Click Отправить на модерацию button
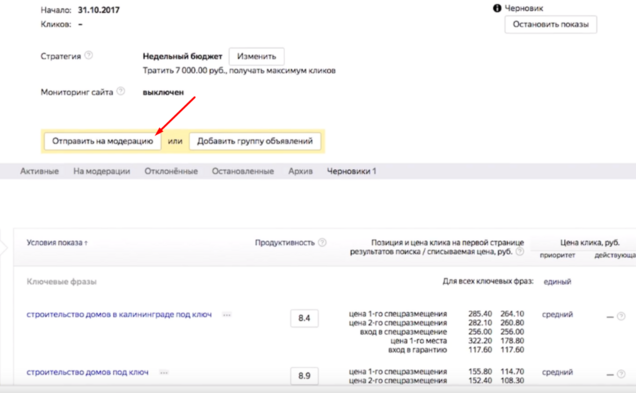This screenshot has width=636, height=393. point(102,141)
